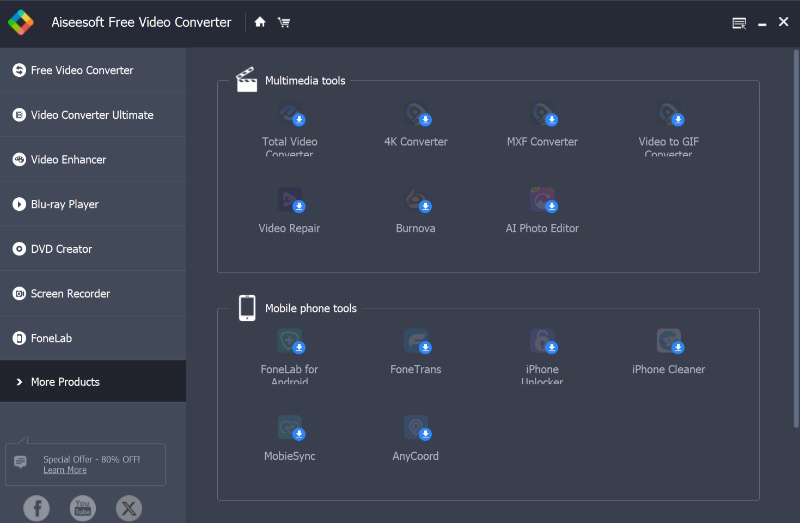Open the Facebook social button
This screenshot has height=523, width=800.
[36, 508]
